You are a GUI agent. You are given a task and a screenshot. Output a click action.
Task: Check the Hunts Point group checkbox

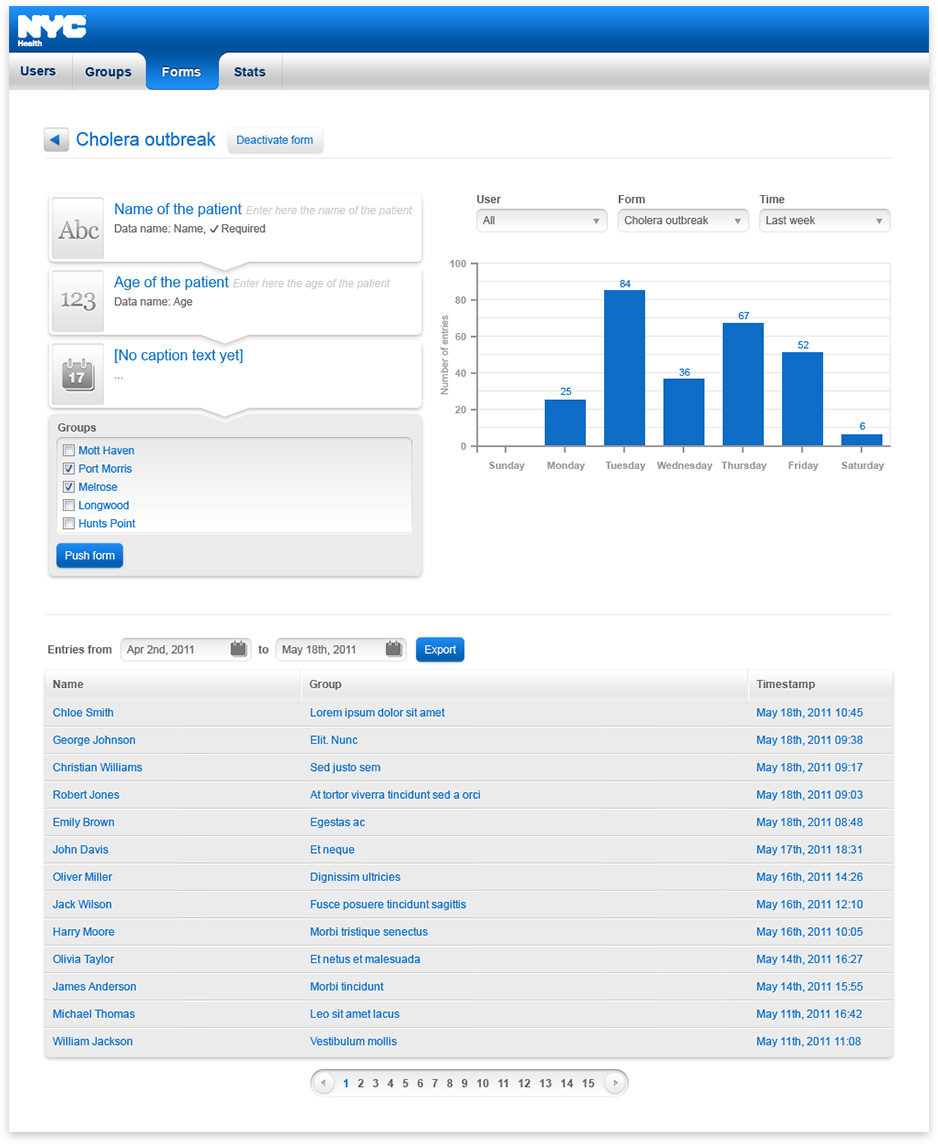pyautogui.click(x=69, y=523)
